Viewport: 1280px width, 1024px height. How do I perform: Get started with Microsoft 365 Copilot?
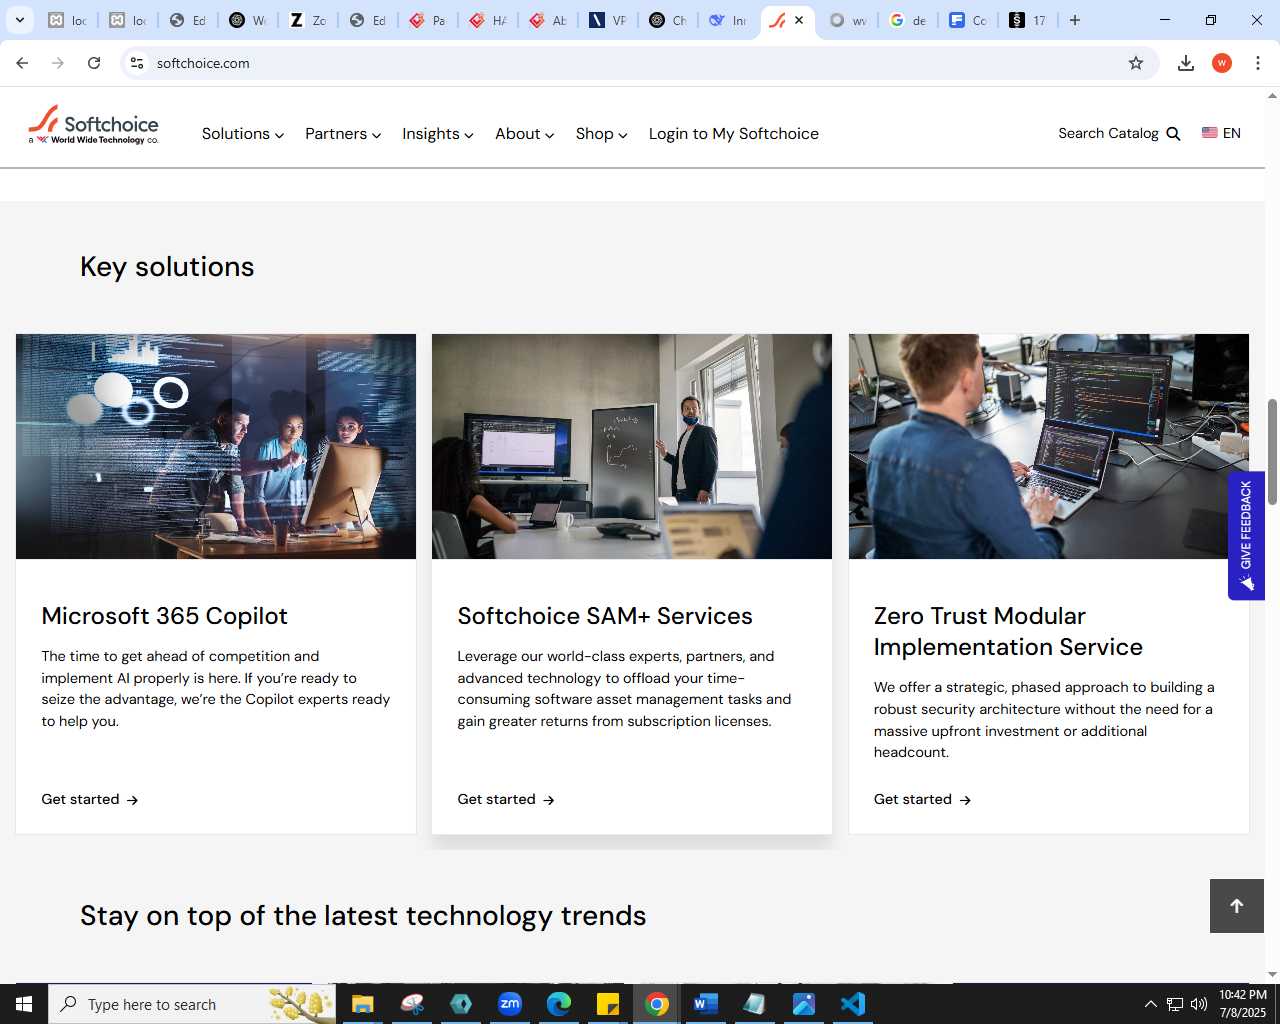click(x=90, y=799)
